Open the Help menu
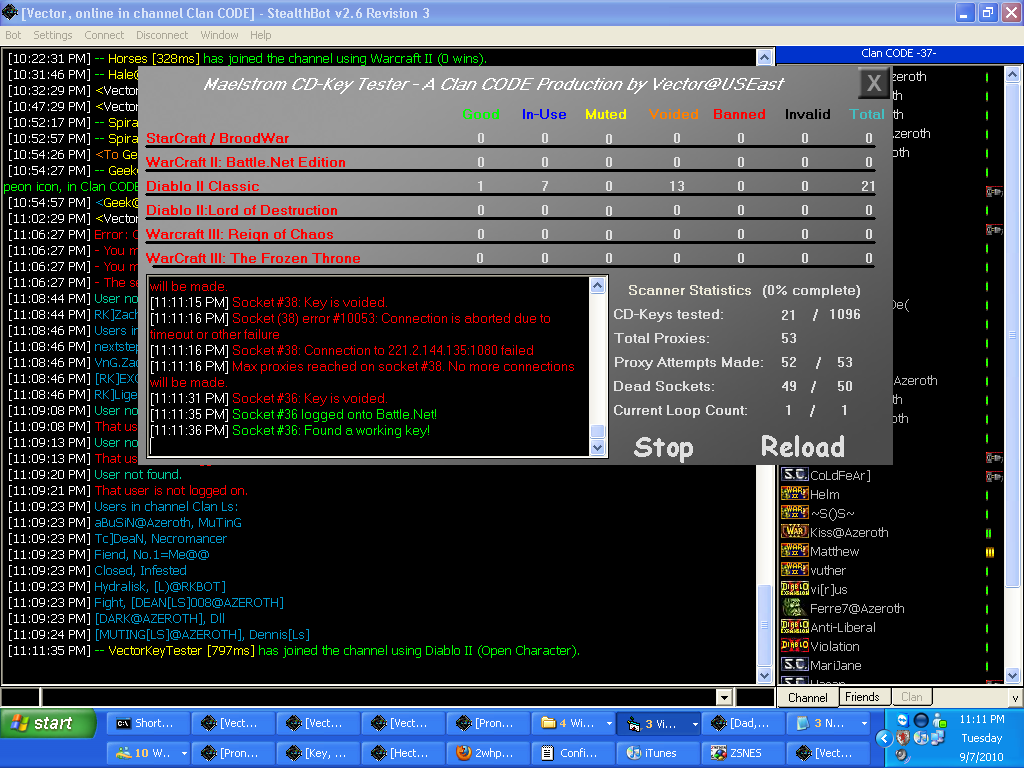This screenshot has width=1024, height=768. point(261,35)
